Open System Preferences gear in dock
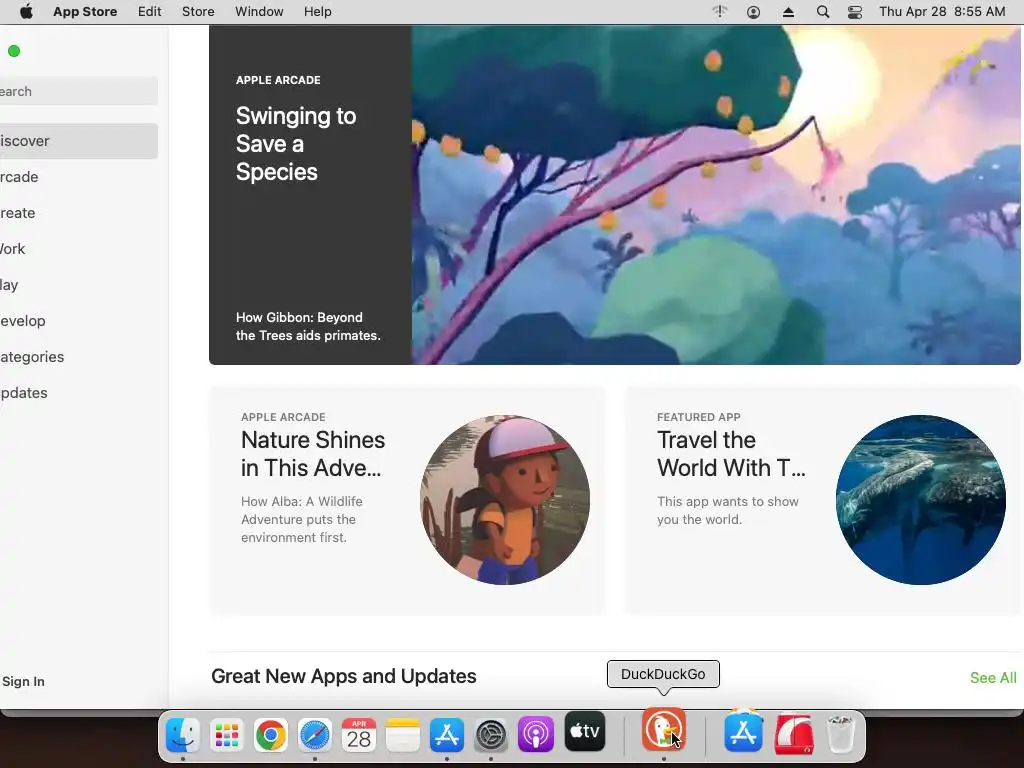The height and width of the screenshot is (768, 1024). coord(491,735)
